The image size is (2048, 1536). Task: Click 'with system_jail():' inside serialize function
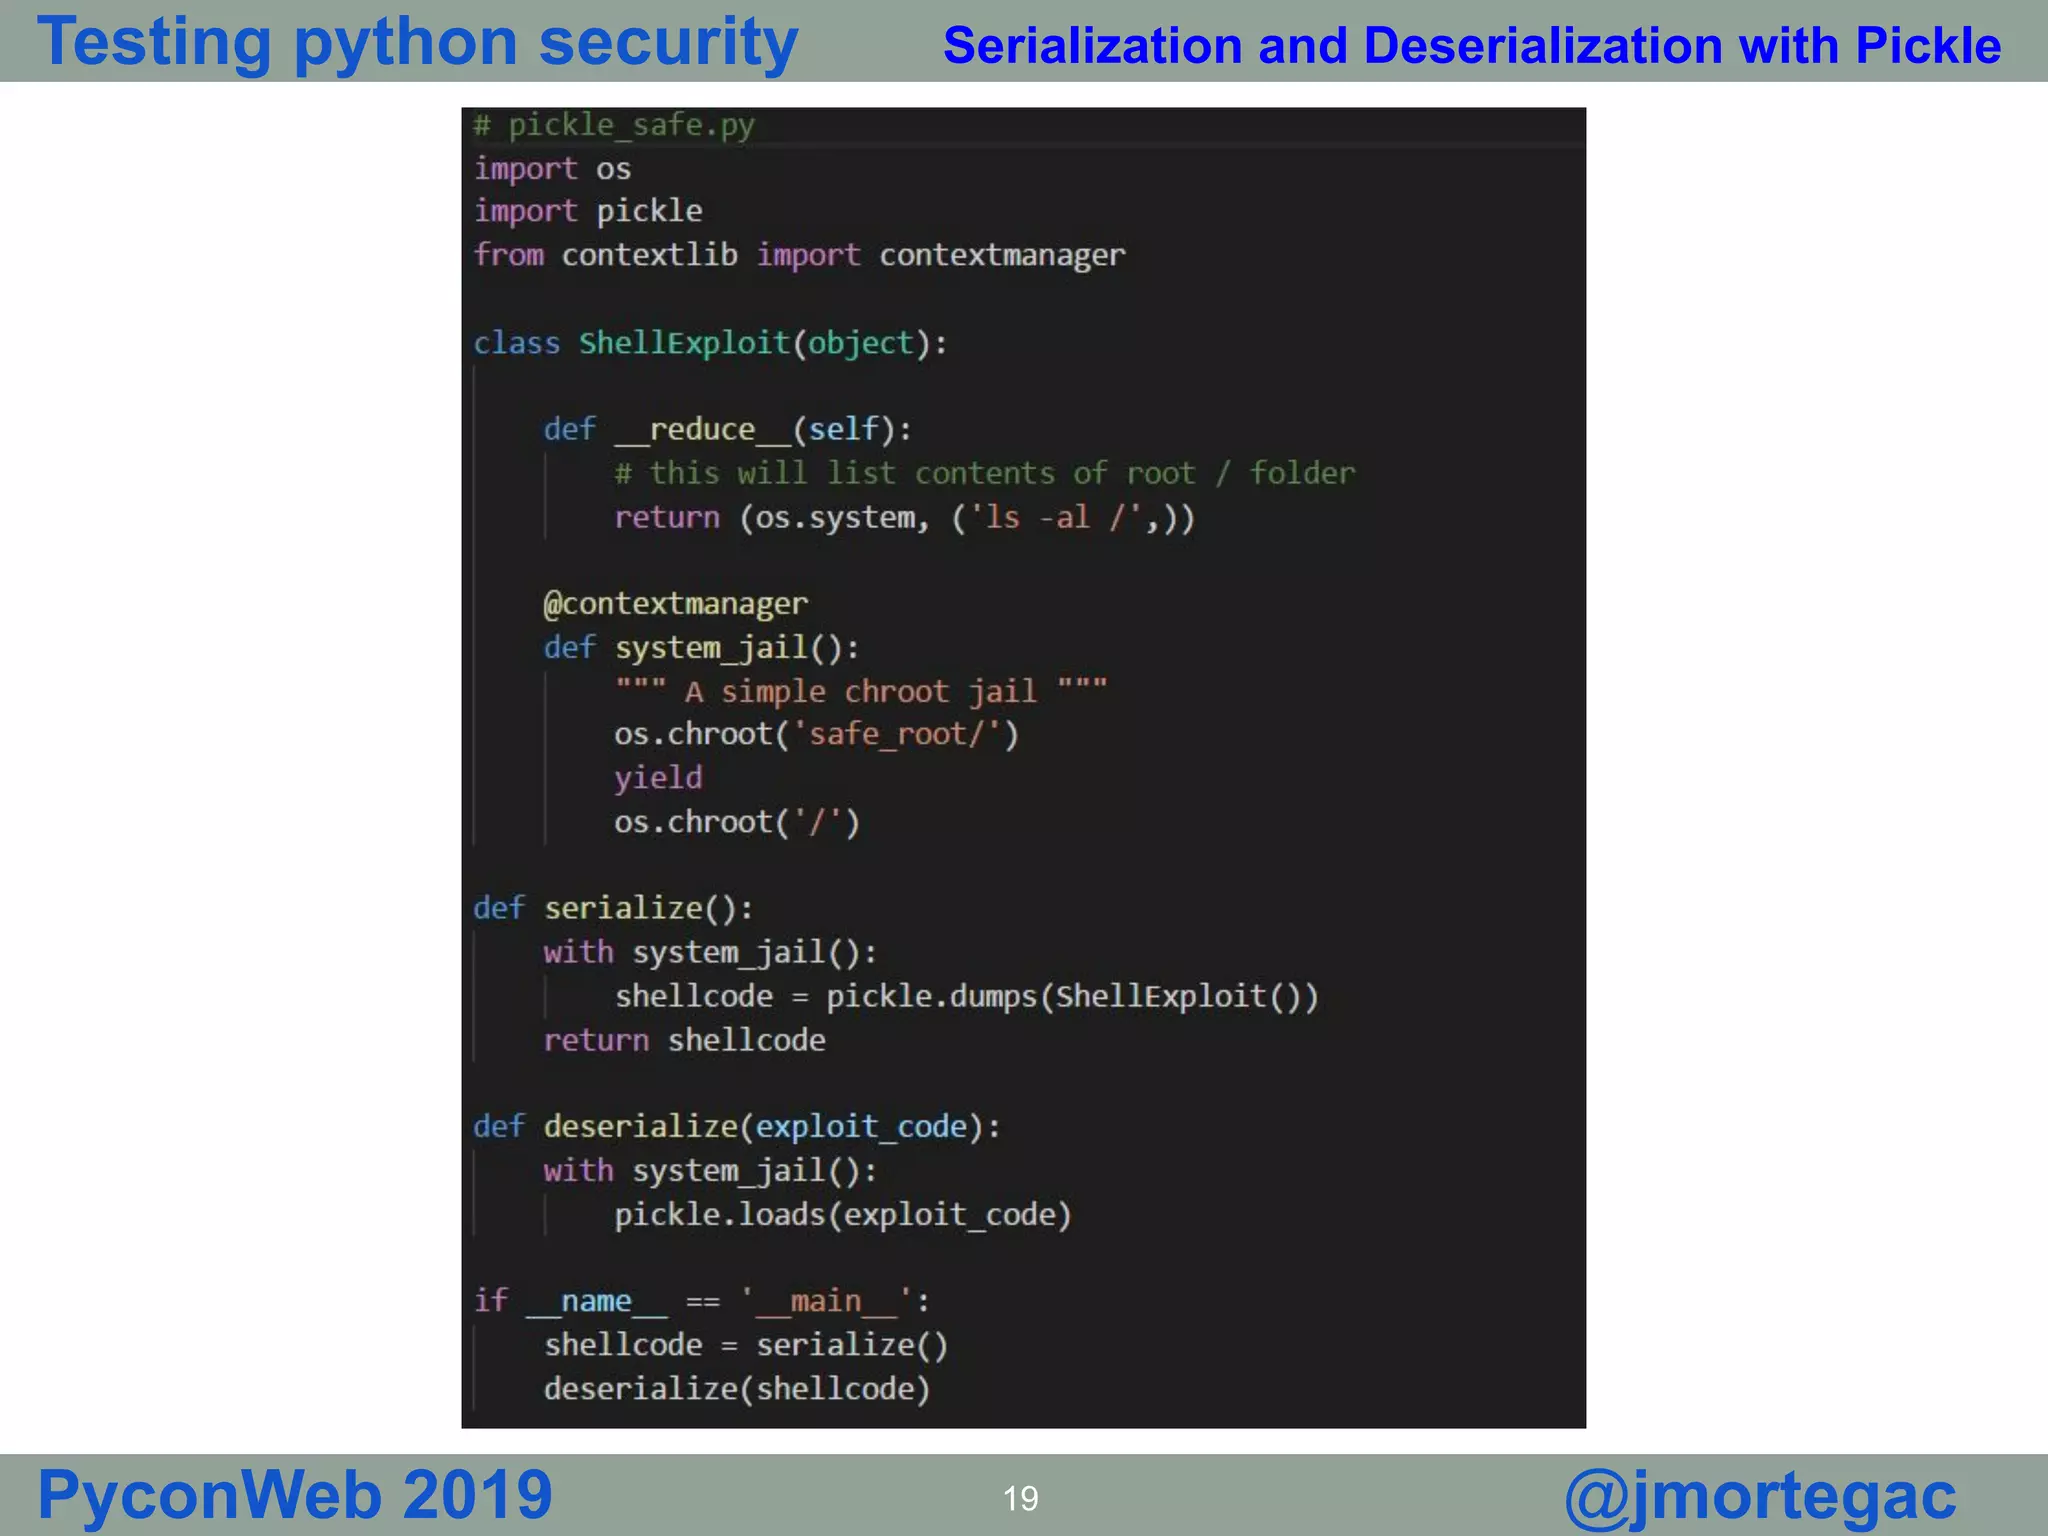pyautogui.click(x=710, y=953)
